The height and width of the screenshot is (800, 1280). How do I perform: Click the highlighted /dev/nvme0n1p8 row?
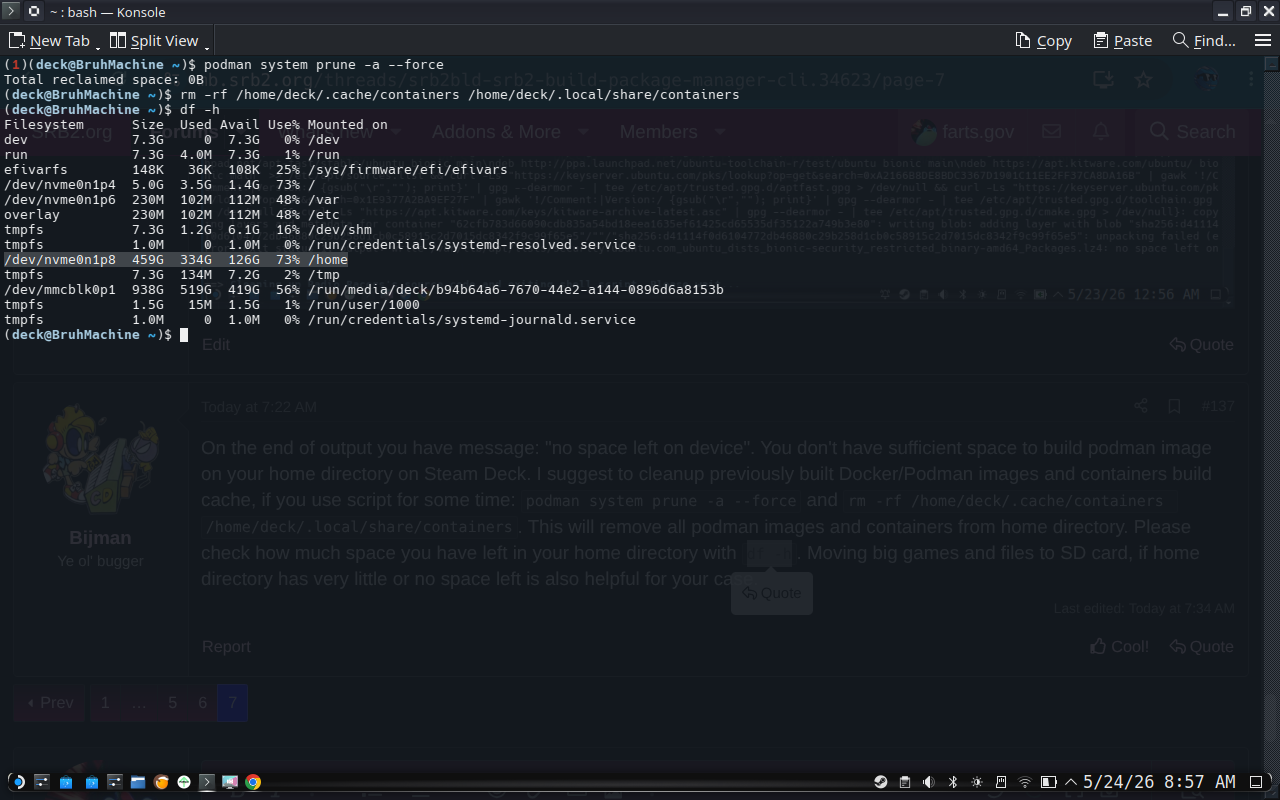176,260
